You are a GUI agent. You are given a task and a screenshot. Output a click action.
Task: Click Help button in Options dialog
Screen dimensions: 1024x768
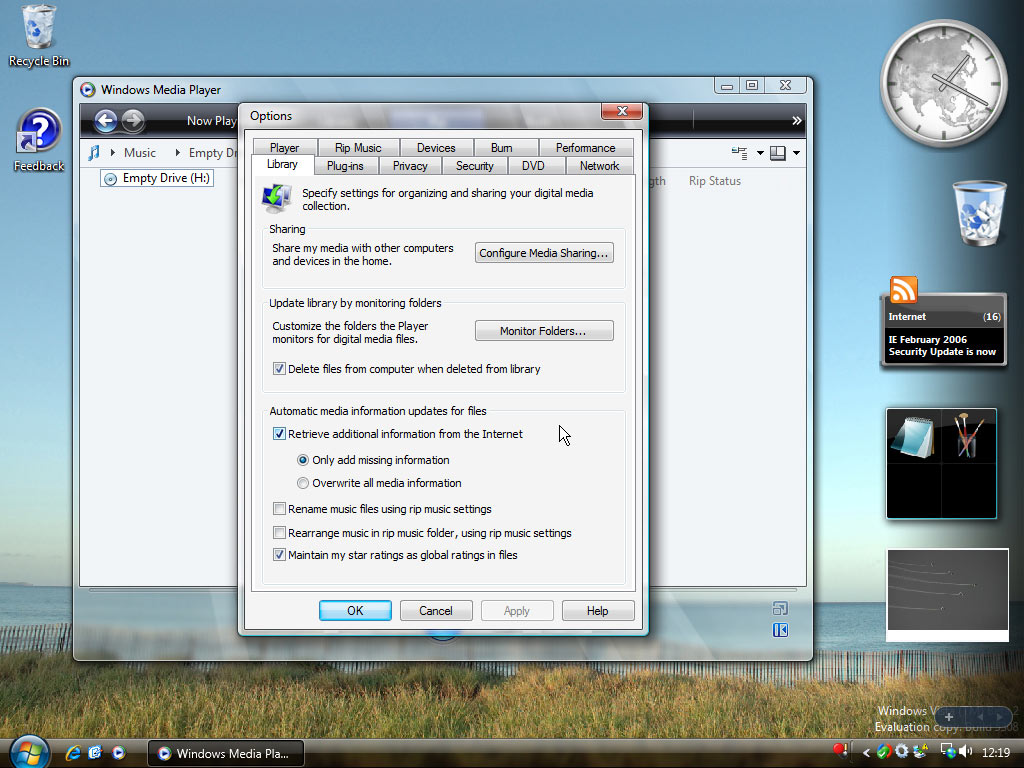point(598,611)
